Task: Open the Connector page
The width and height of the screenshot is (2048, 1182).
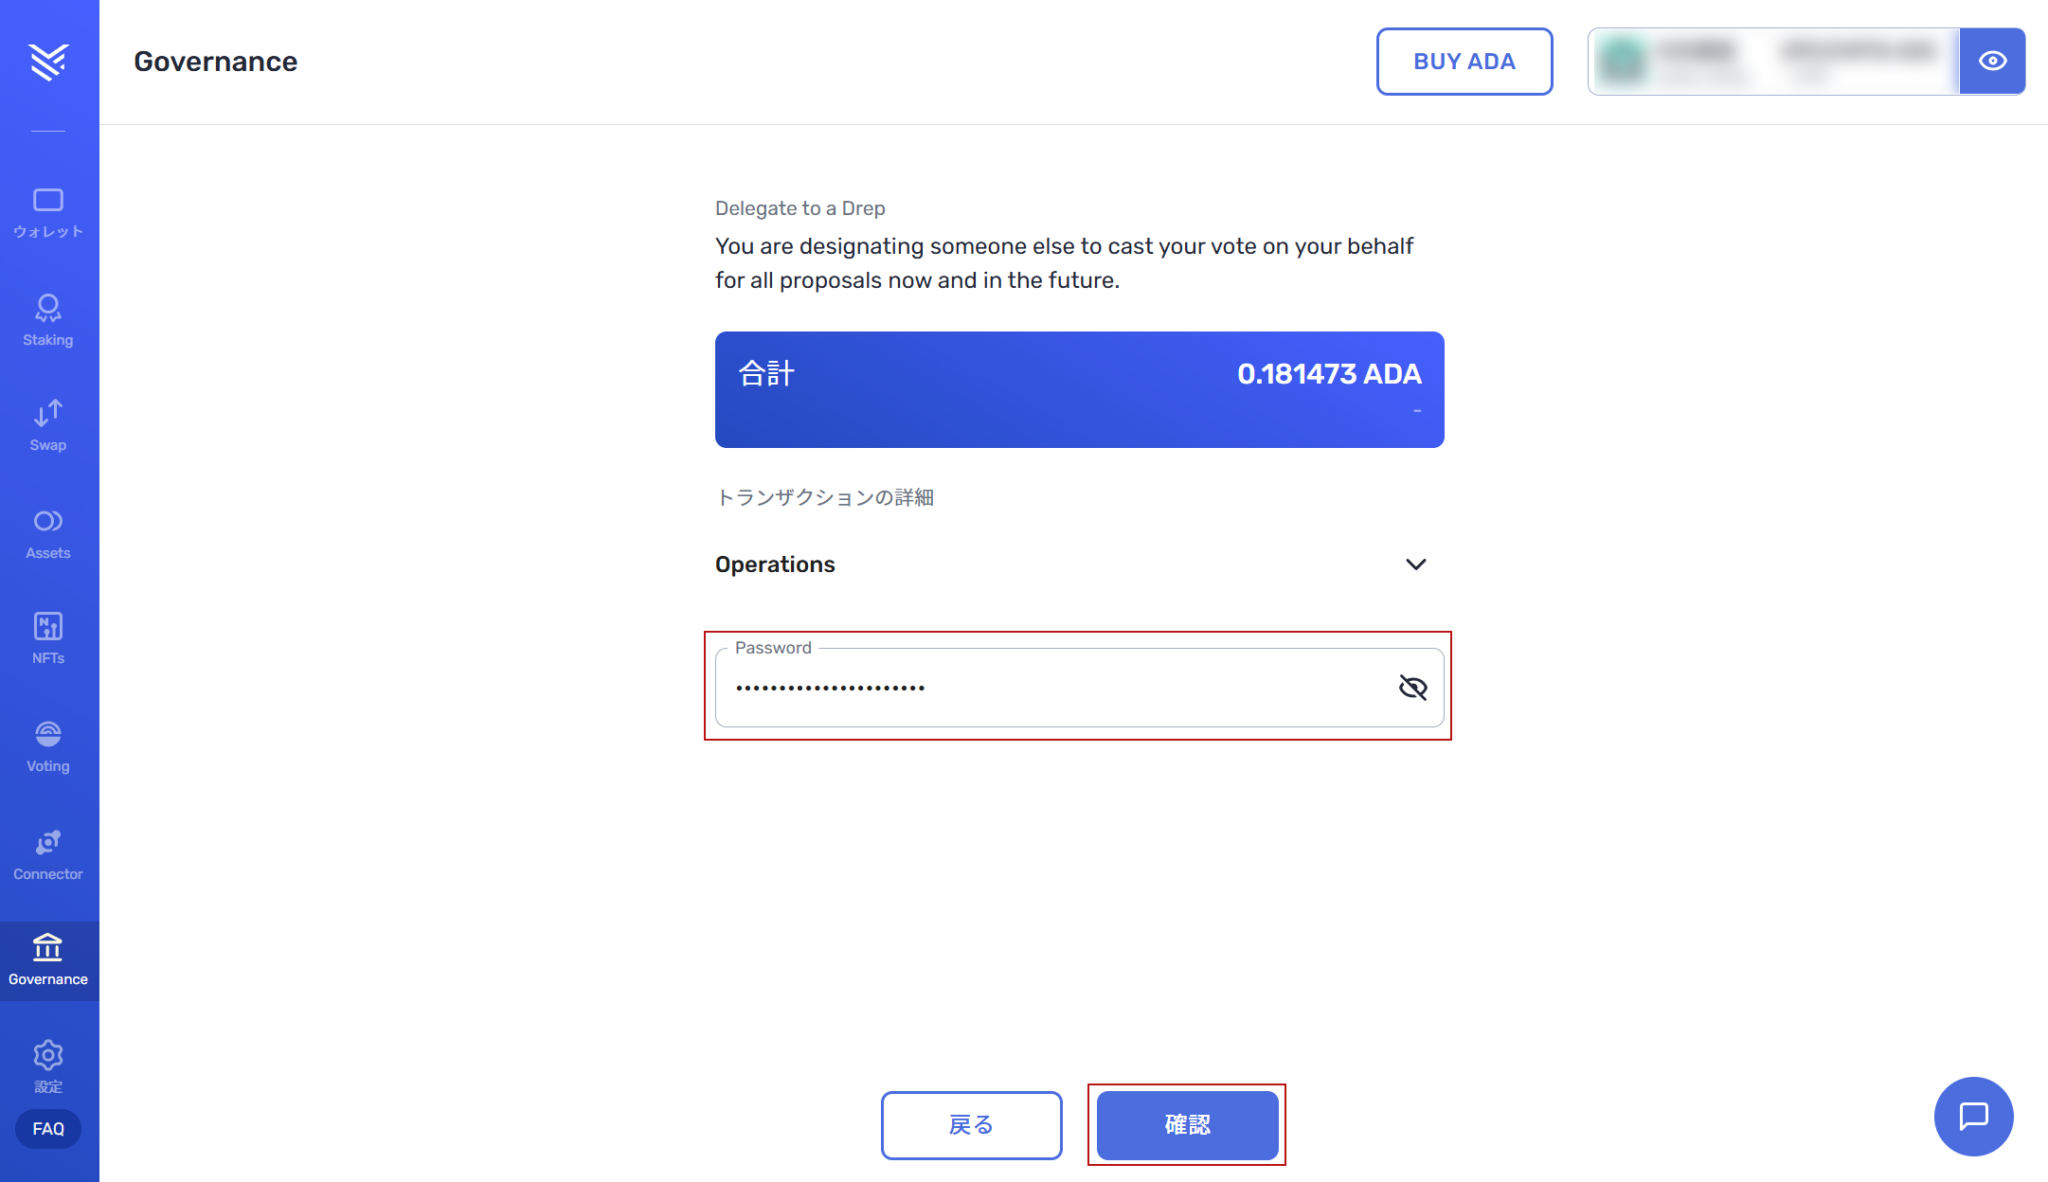Action: tap(48, 852)
